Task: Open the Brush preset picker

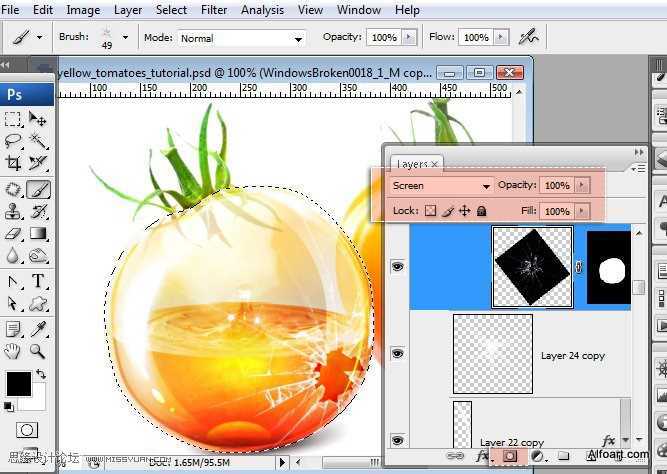Action: click(125, 37)
